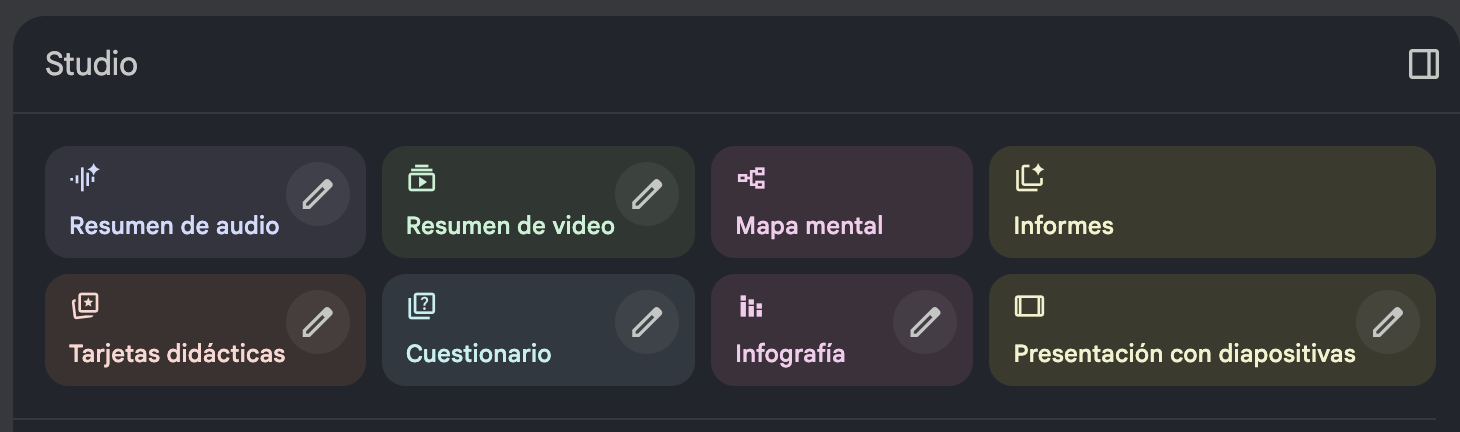
Task: Click the mind map diagram icon
Action: [x=751, y=178]
